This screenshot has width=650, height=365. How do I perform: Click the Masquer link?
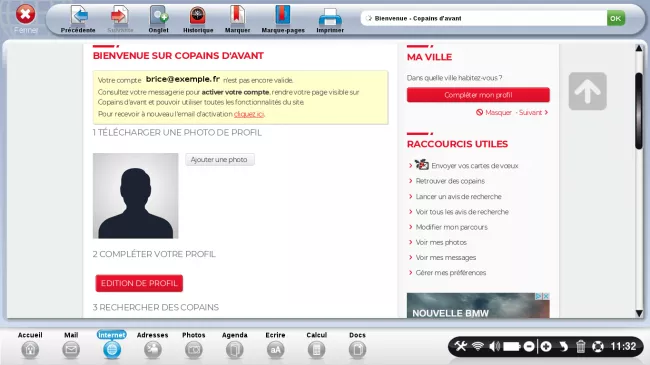(494, 112)
